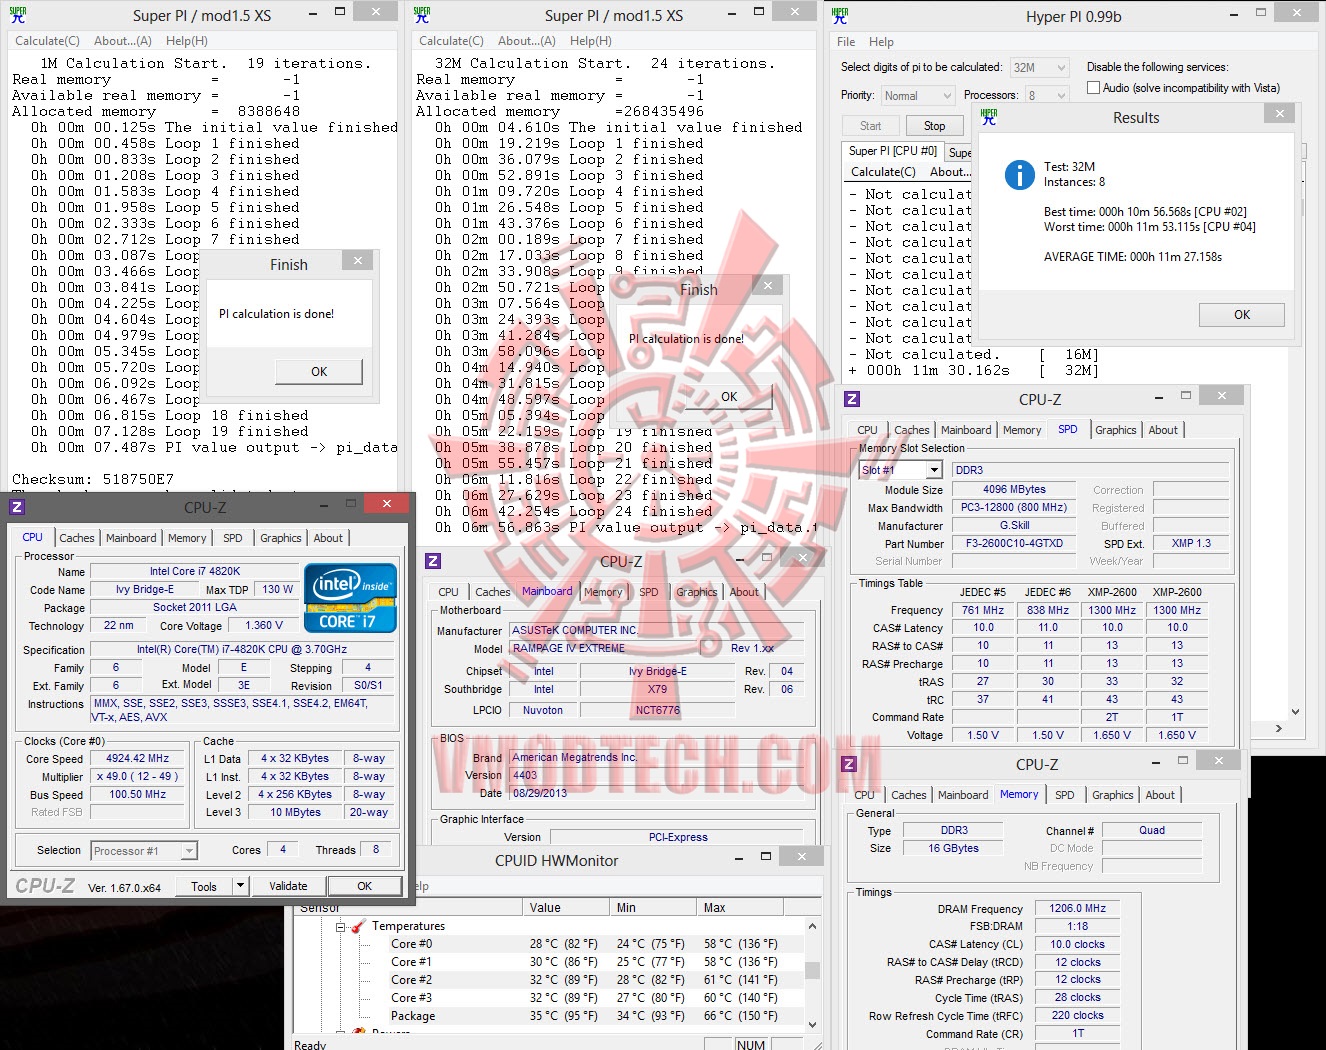
Task: Click the Z icon of the CPU-Z Motherboard window
Action: pyautogui.click(x=433, y=561)
